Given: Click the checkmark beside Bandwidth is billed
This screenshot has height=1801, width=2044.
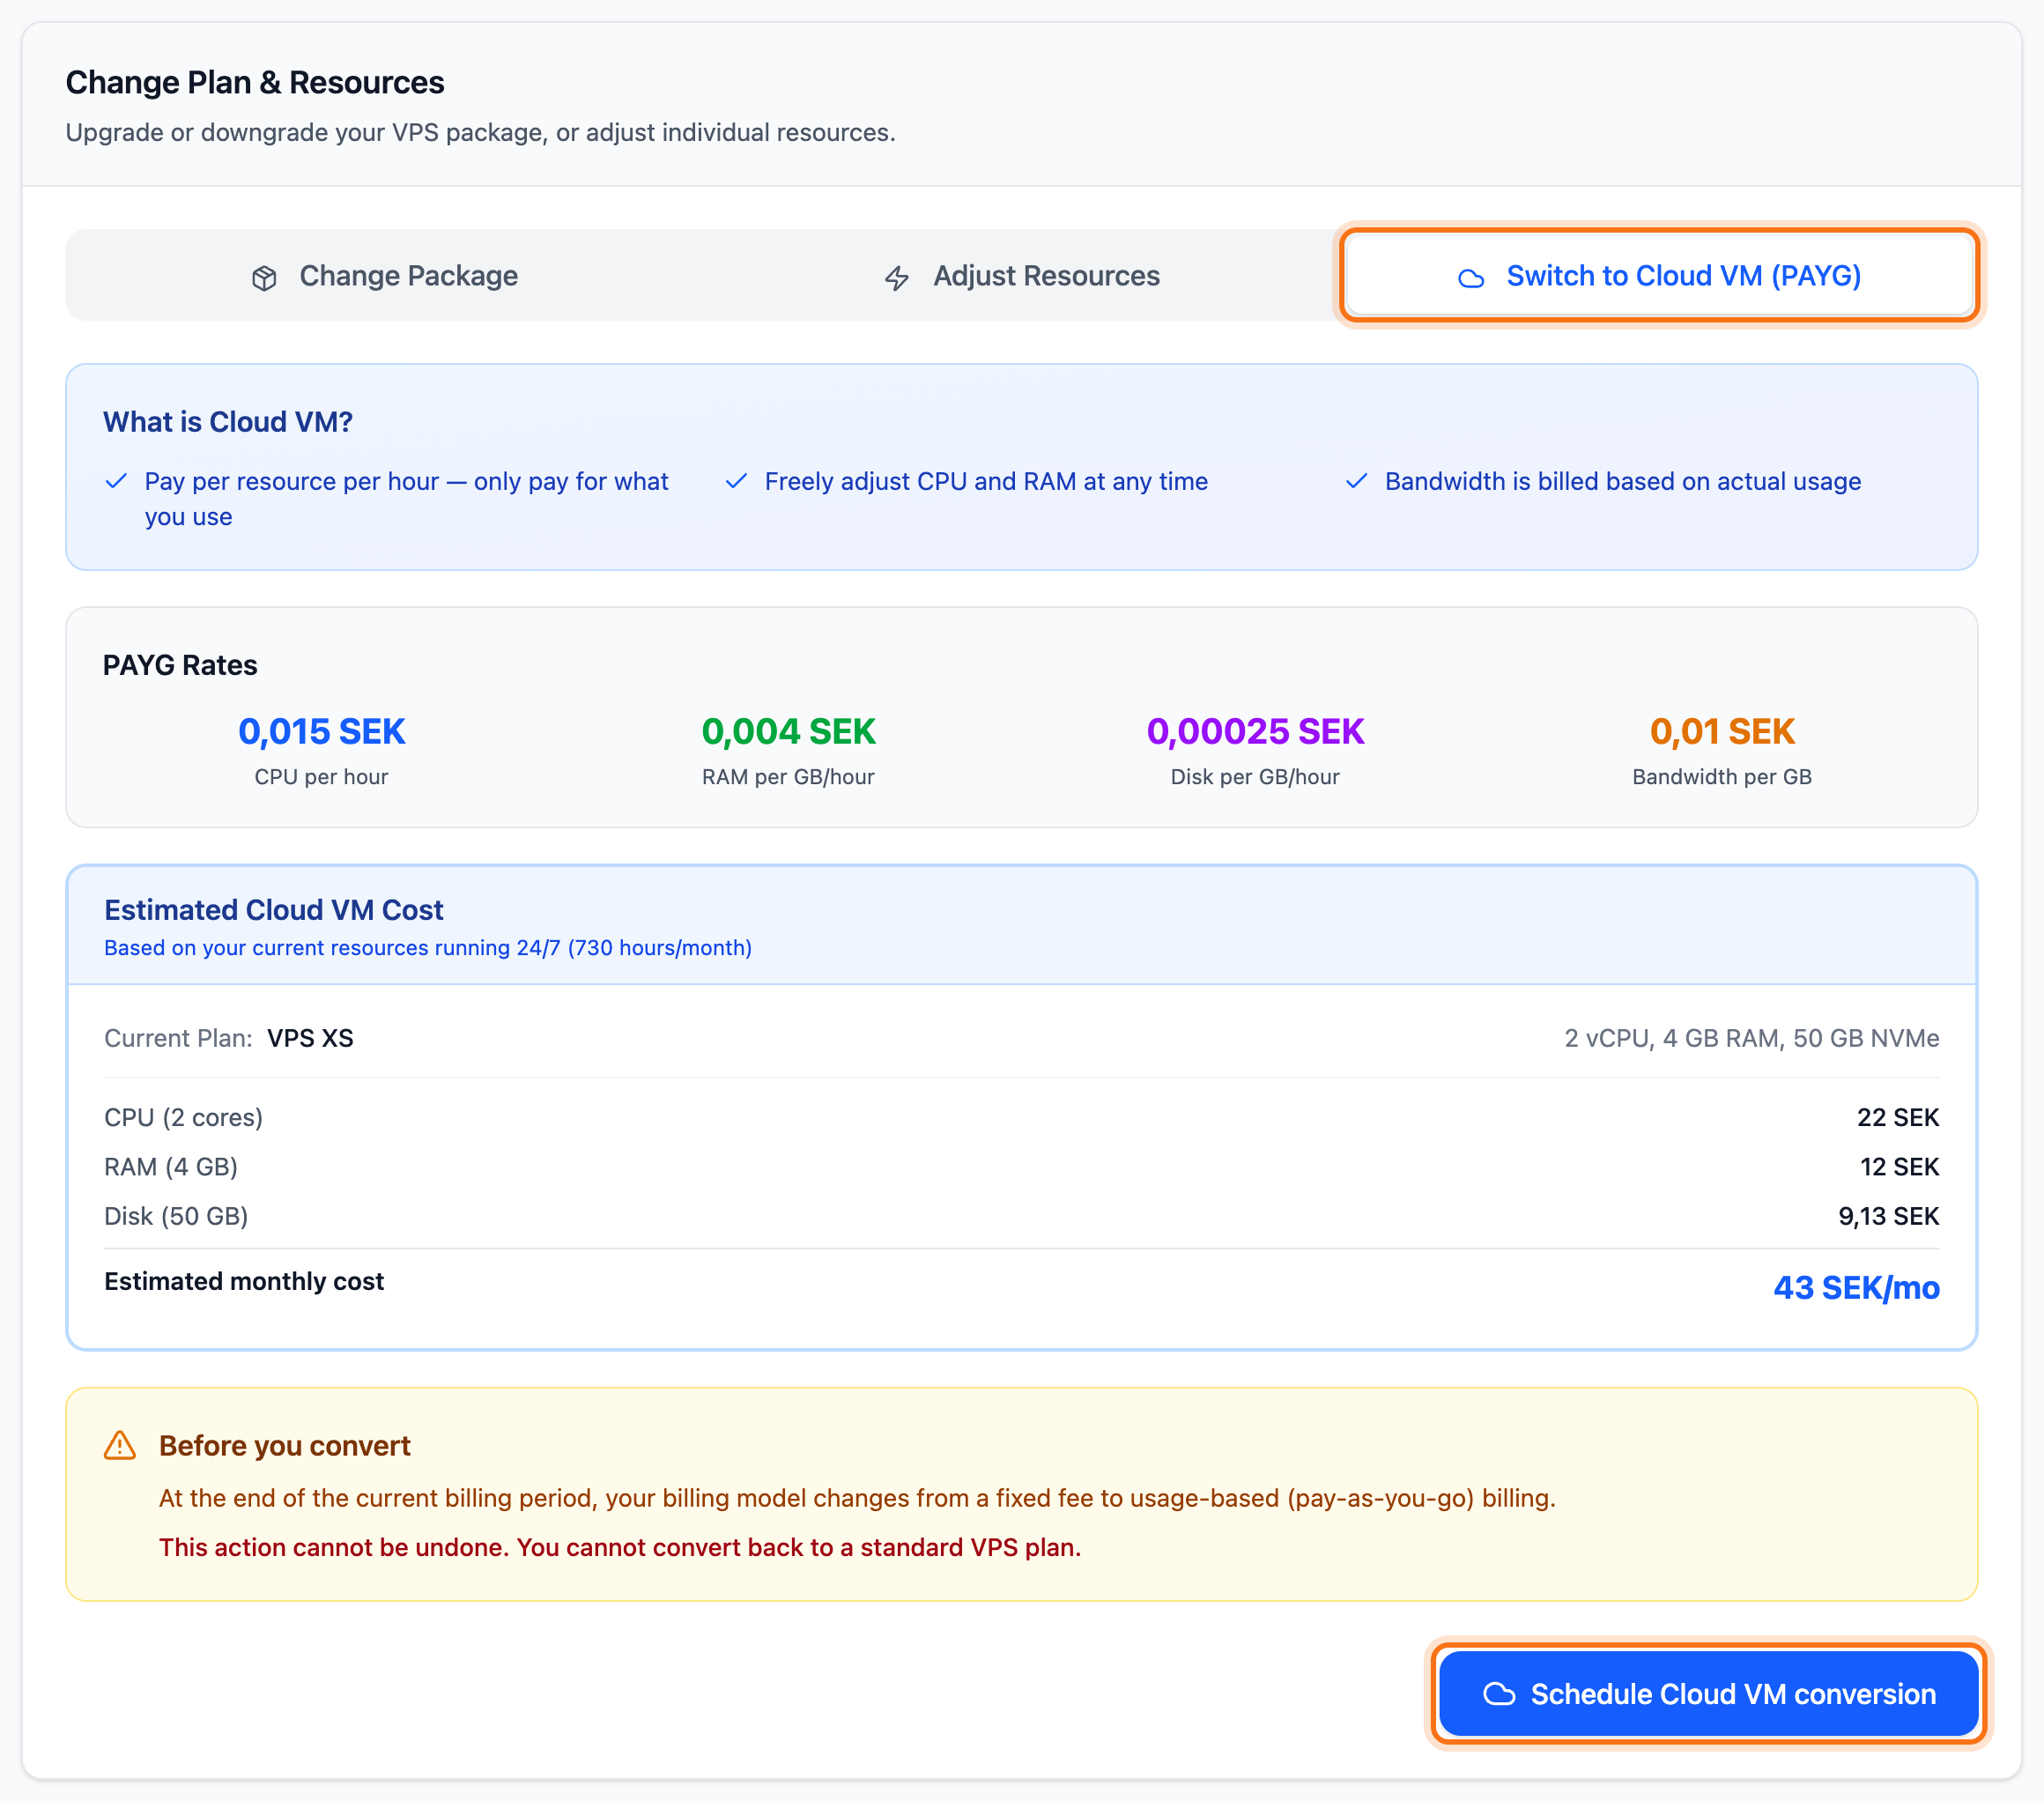Looking at the screenshot, I should tap(1356, 481).
